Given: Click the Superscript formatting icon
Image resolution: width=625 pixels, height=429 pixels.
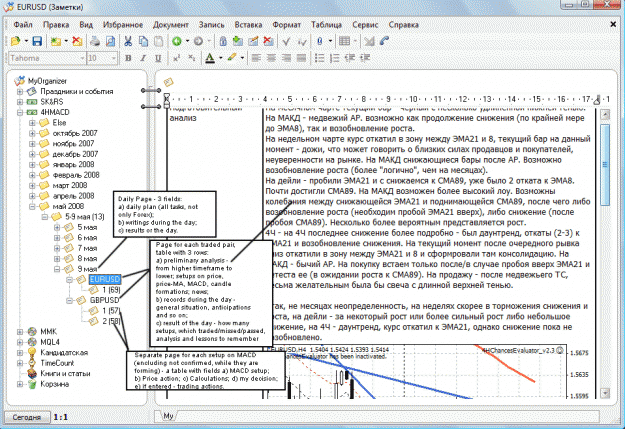Looking at the screenshot, I should pyautogui.click(x=177, y=58).
